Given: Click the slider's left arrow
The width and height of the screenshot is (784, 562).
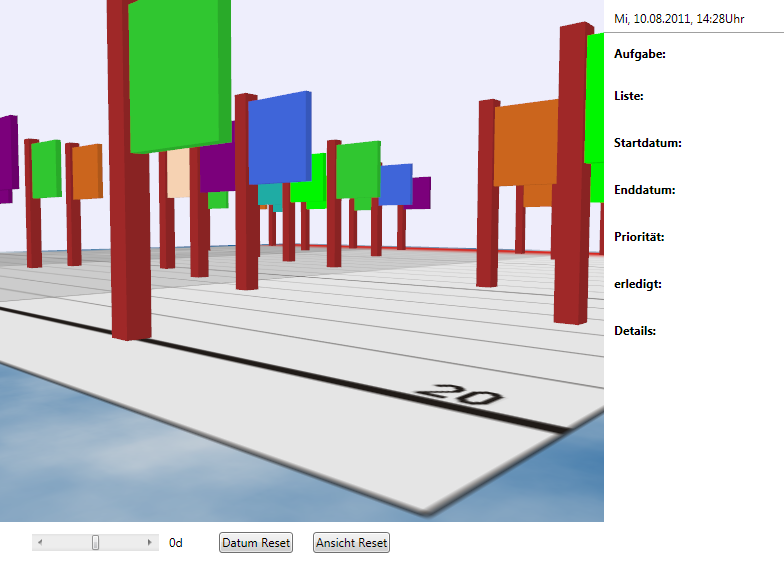Looking at the screenshot, I should [40, 542].
